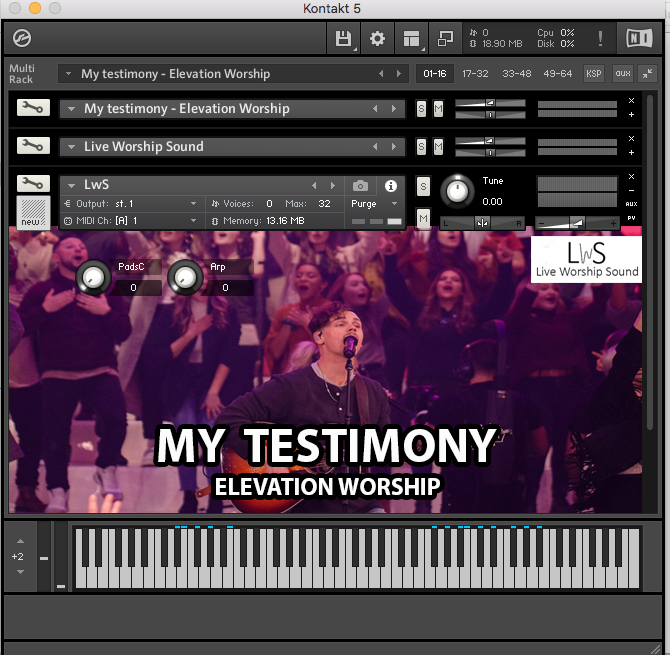Select the 01-16 instrument page tab
Viewport: 670px width, 655px height.
(435, 73)
